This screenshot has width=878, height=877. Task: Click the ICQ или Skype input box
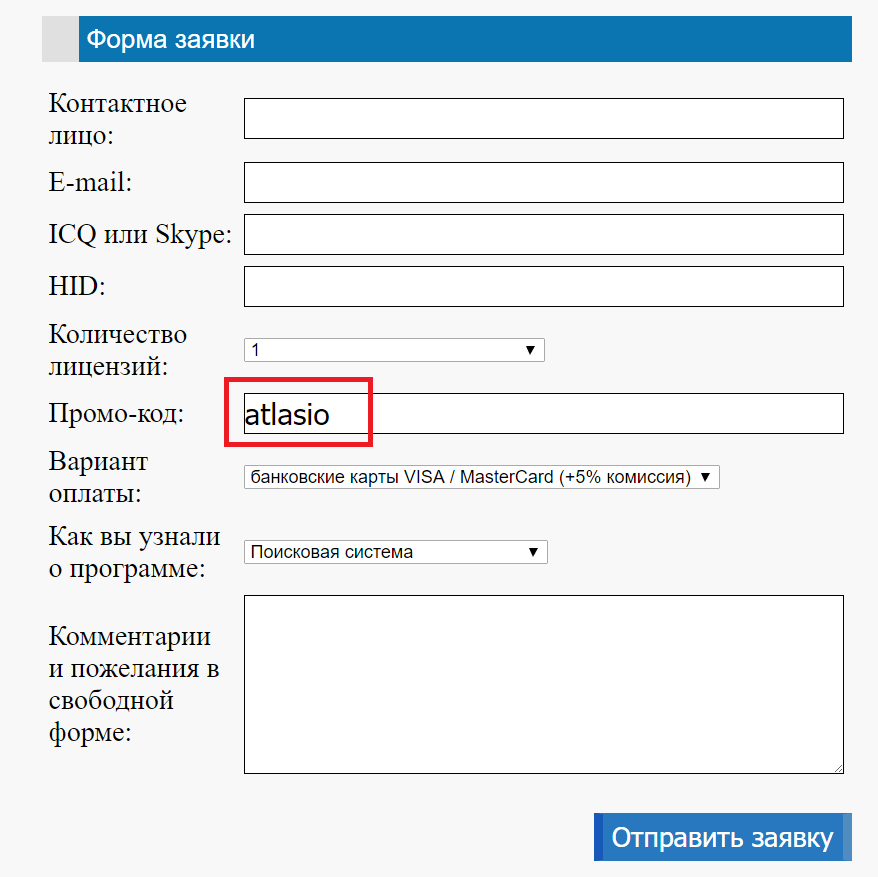(543, 235)
